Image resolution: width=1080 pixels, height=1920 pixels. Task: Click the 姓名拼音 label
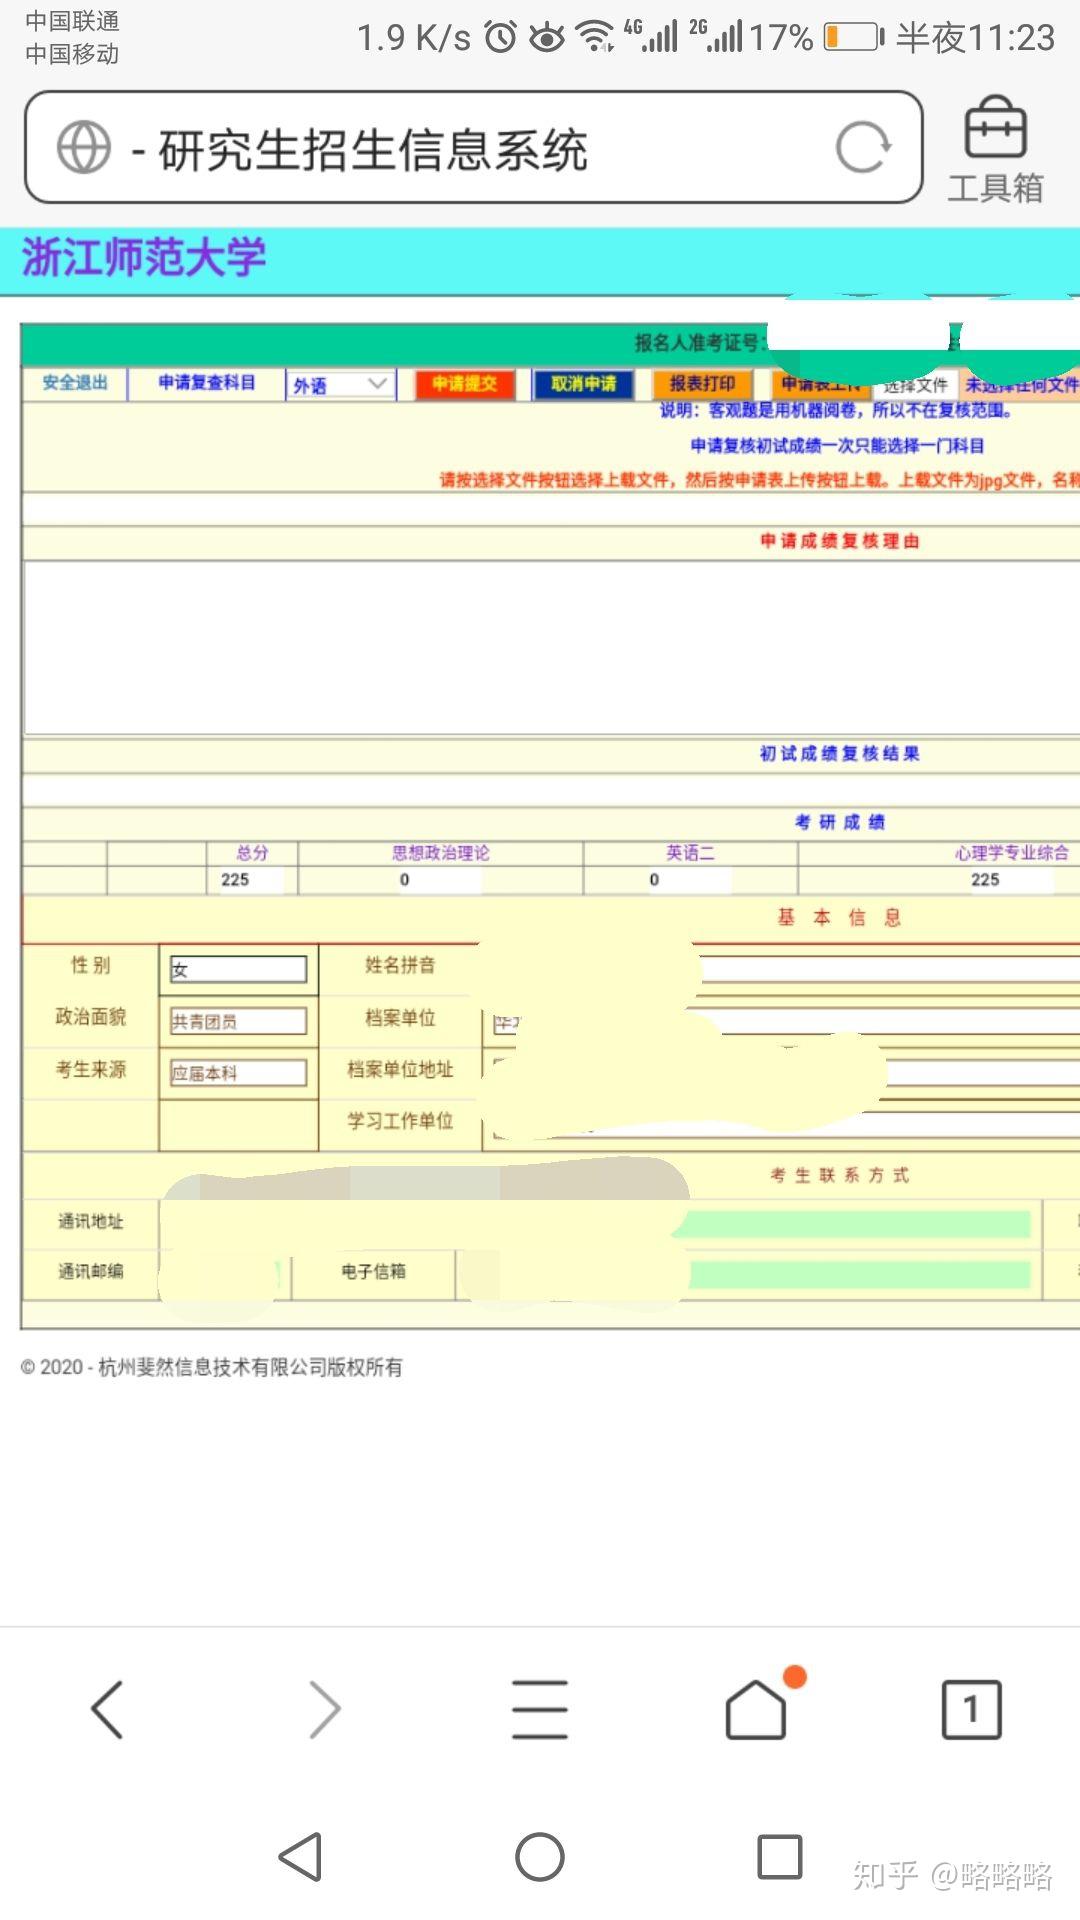coord(400,965)
